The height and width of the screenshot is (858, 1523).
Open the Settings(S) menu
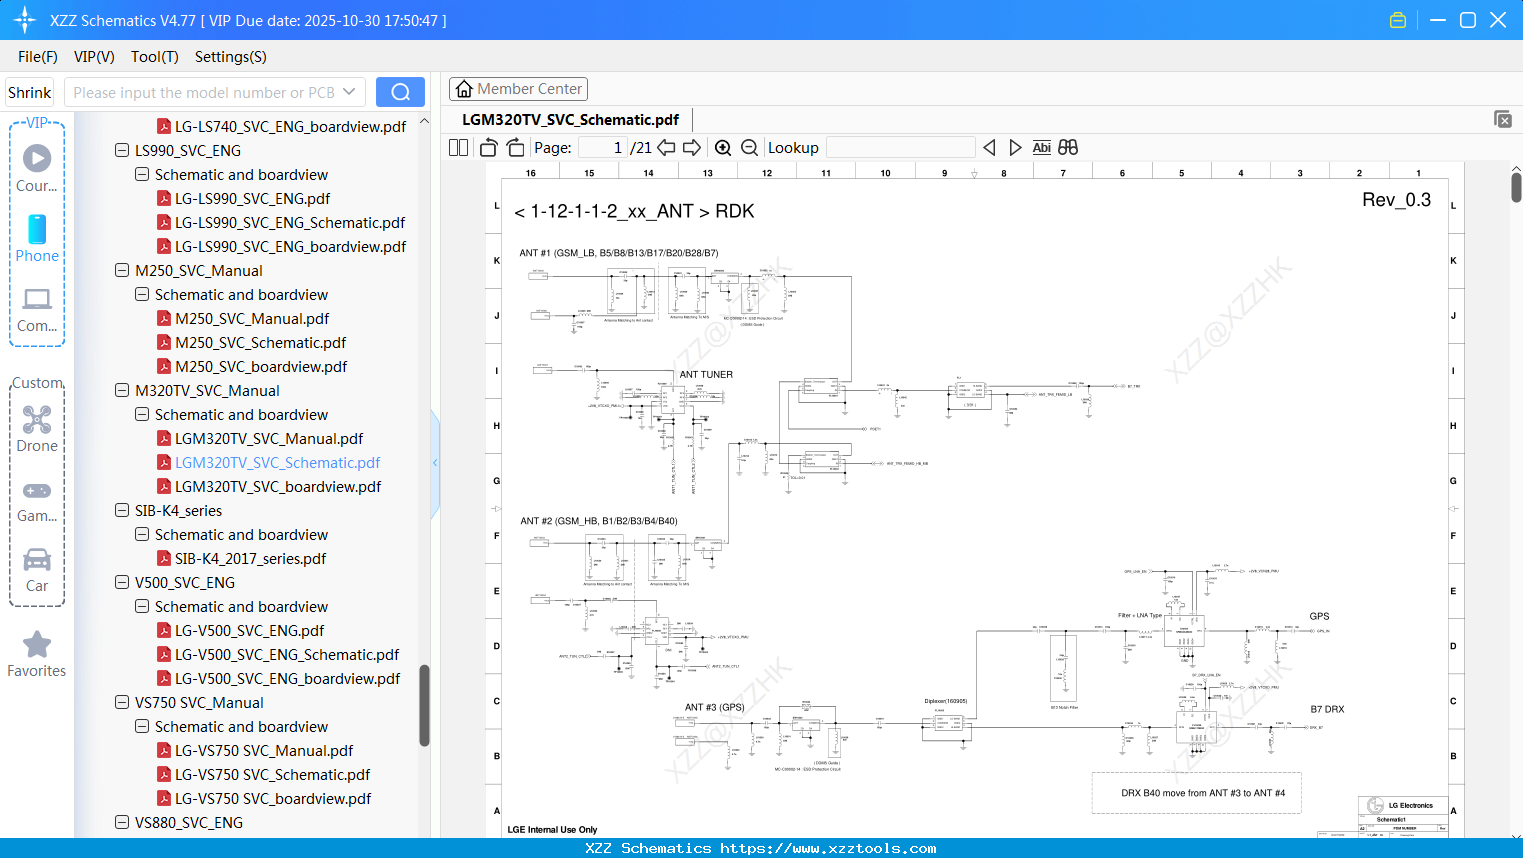point(230,57)
